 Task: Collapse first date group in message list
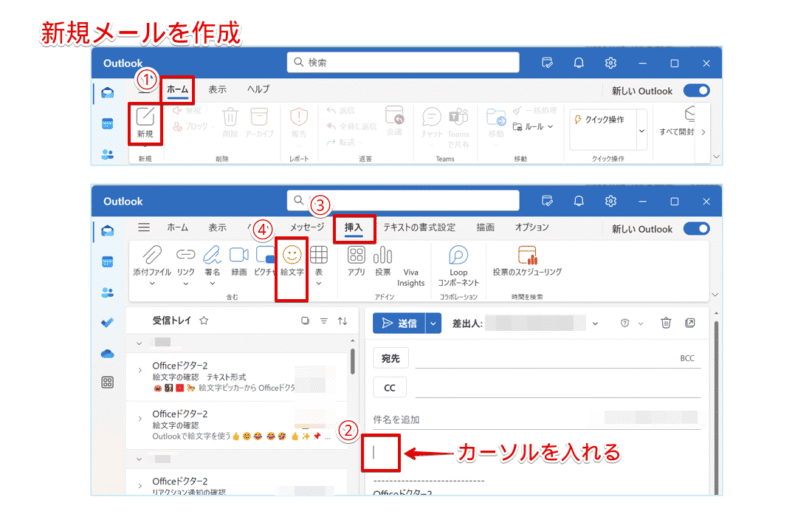pos(139,343)
